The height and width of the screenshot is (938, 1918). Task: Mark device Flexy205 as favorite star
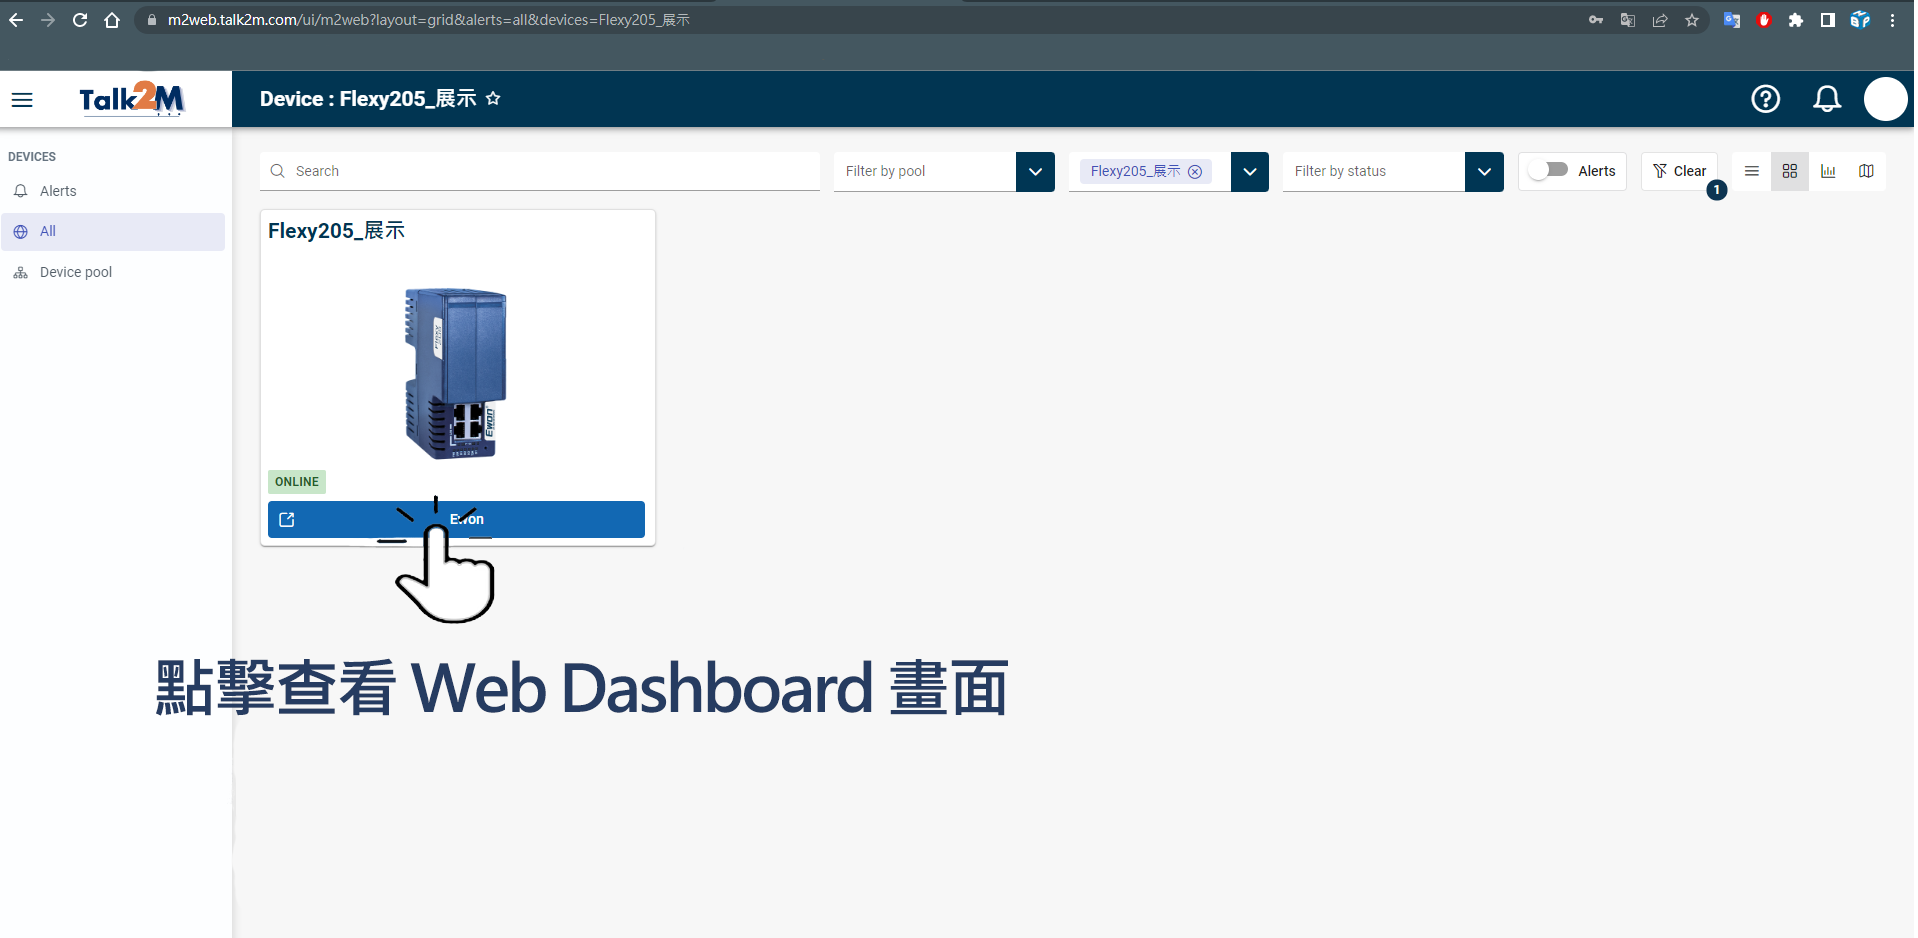[x=493, y=98]
